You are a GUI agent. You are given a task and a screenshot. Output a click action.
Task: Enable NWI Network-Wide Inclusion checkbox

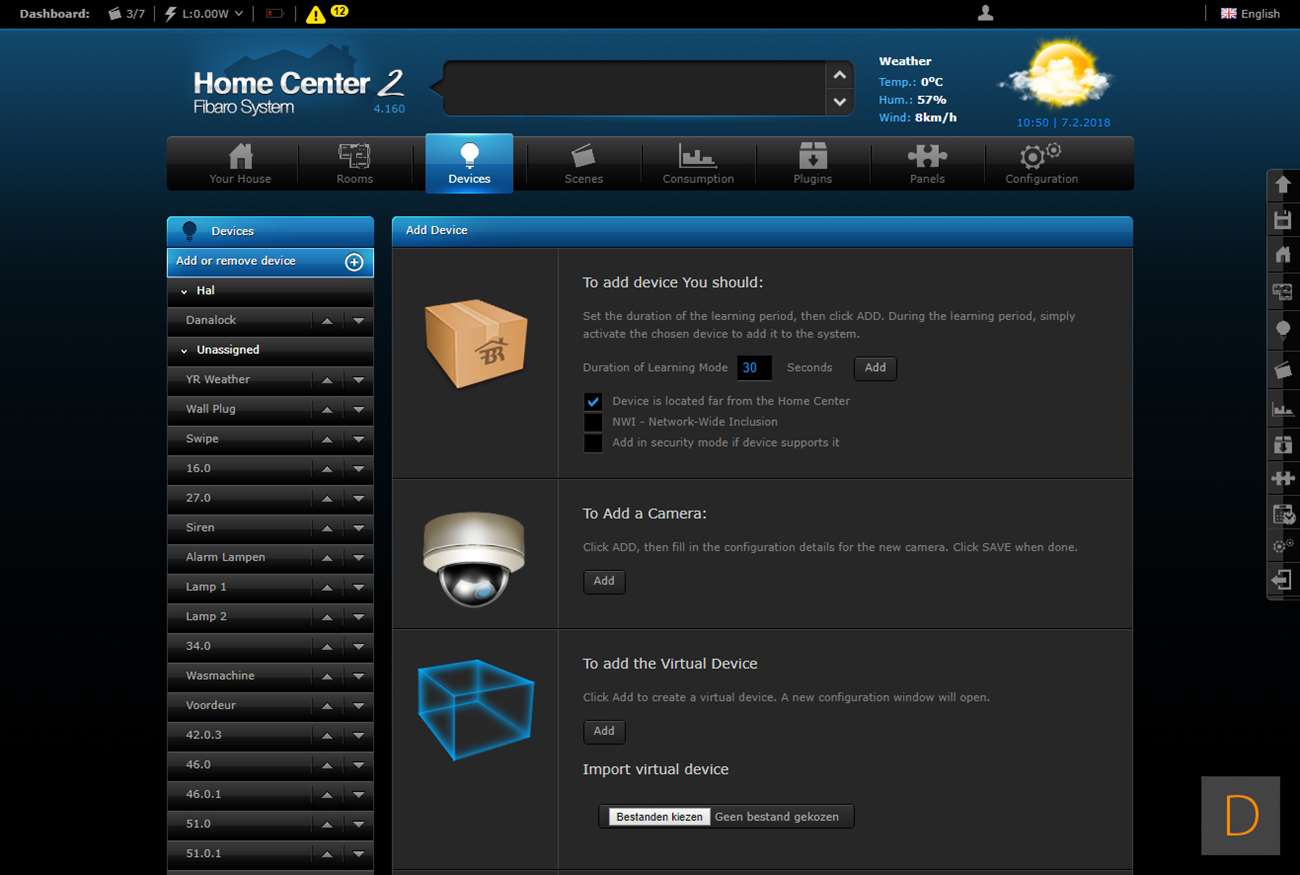593,422
